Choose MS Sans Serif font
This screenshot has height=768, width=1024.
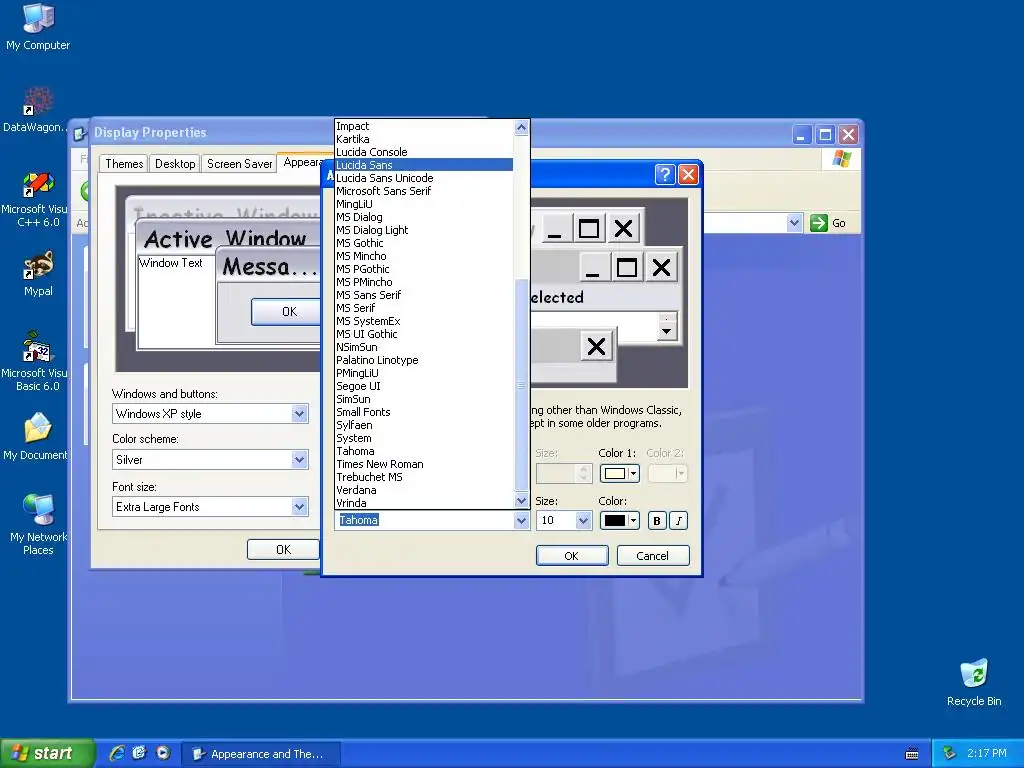pyautogui.click(x=424, y=295)
